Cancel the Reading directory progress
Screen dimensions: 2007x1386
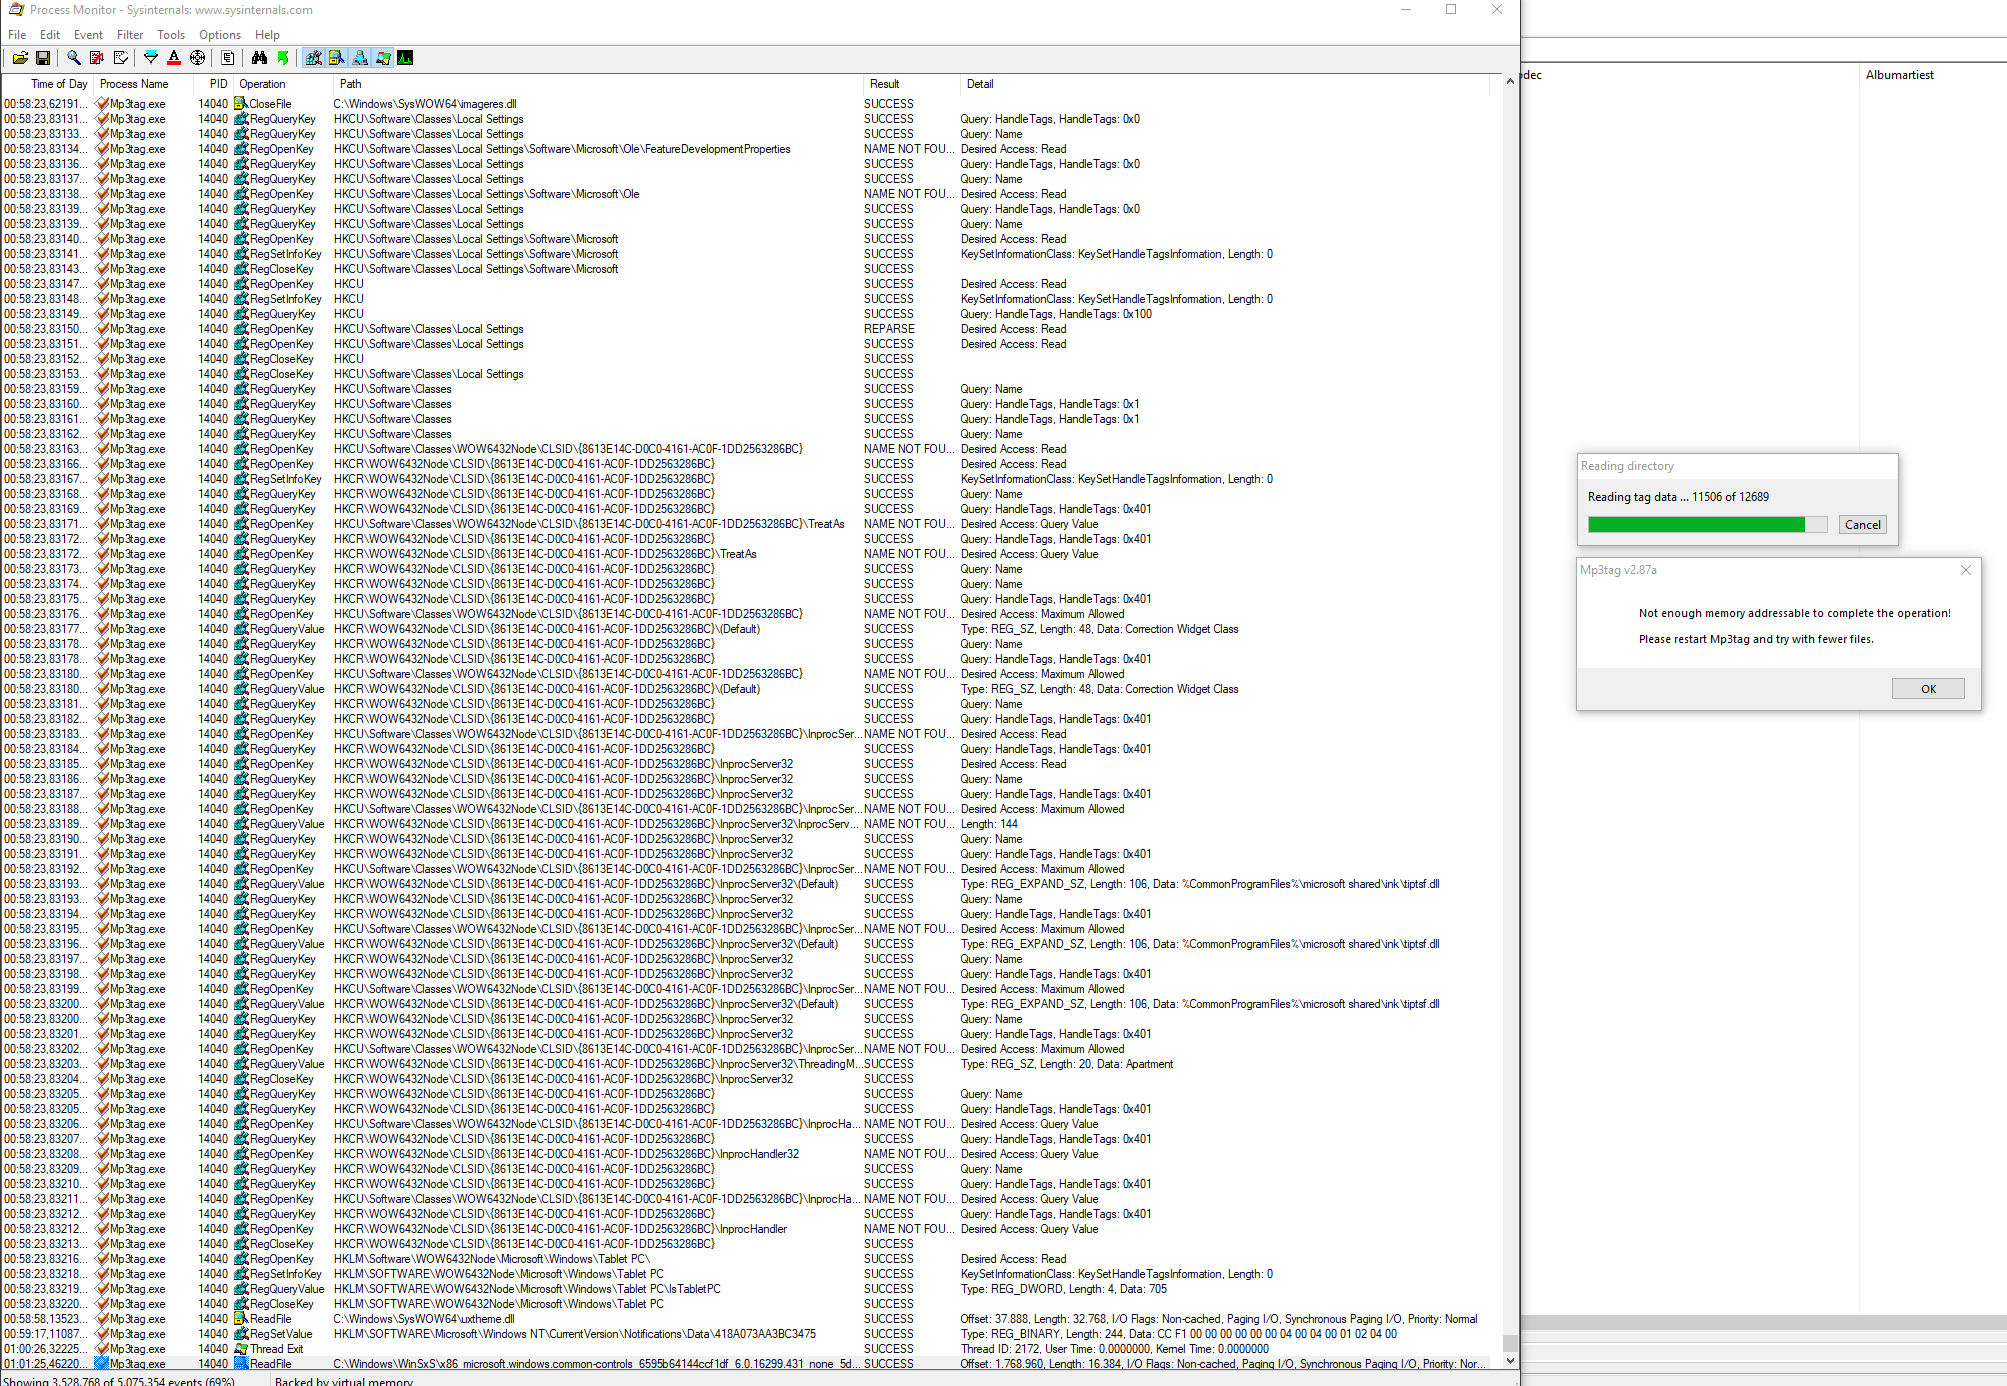tap(1861, 525)
